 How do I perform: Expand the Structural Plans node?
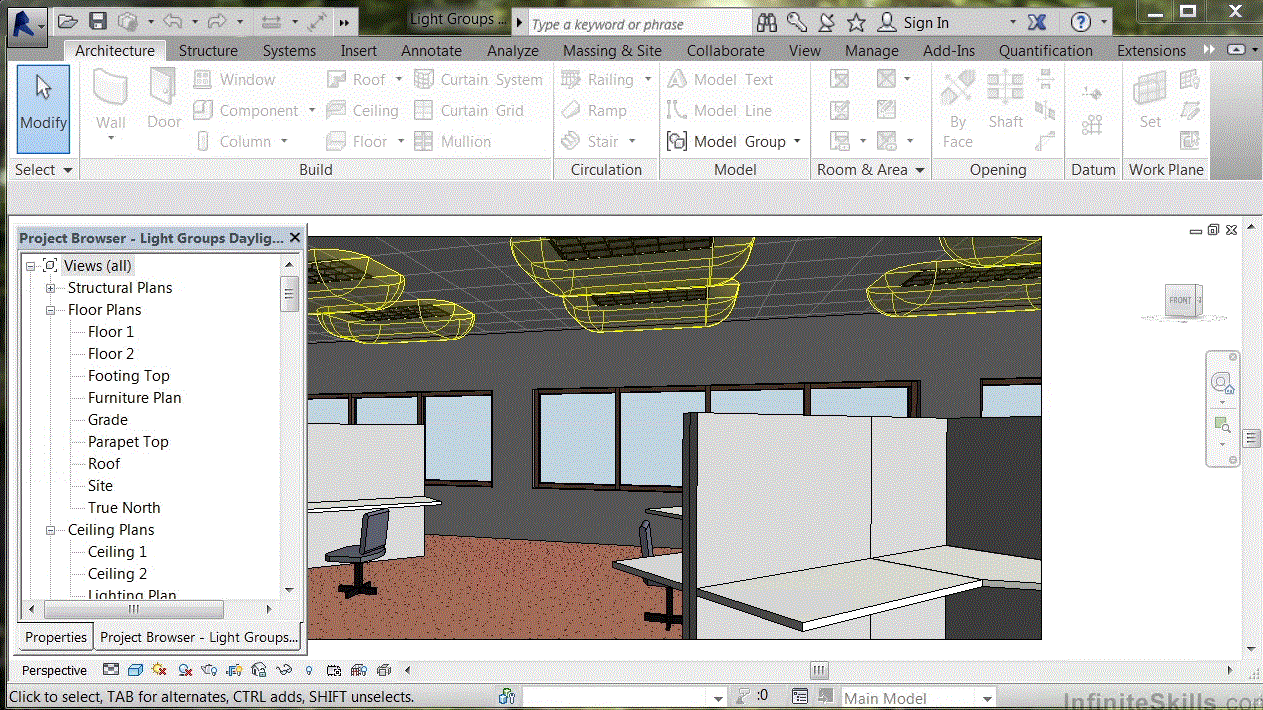(x=50, y=288)
